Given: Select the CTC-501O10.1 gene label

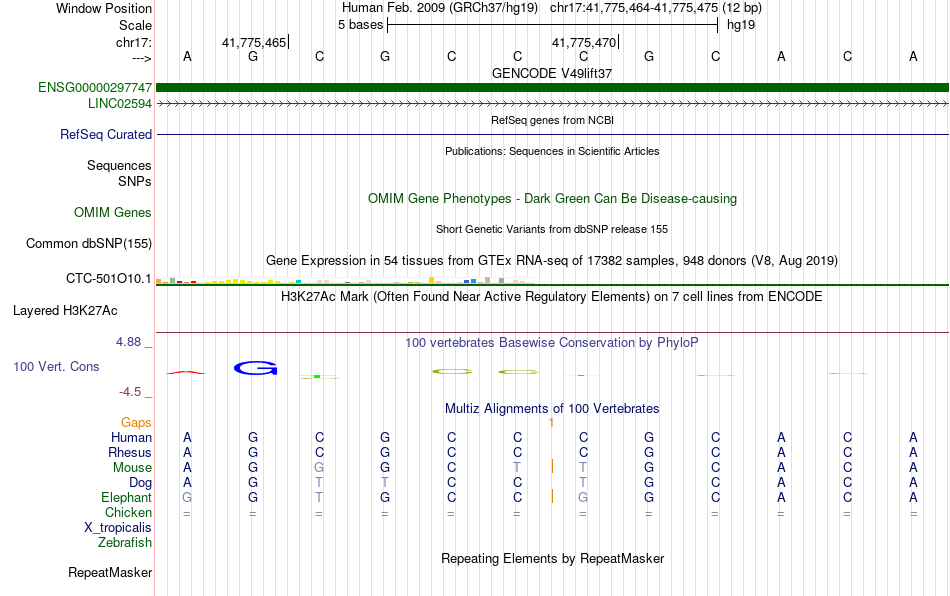Looking at the screenshot, I should [x=108, y=279].
